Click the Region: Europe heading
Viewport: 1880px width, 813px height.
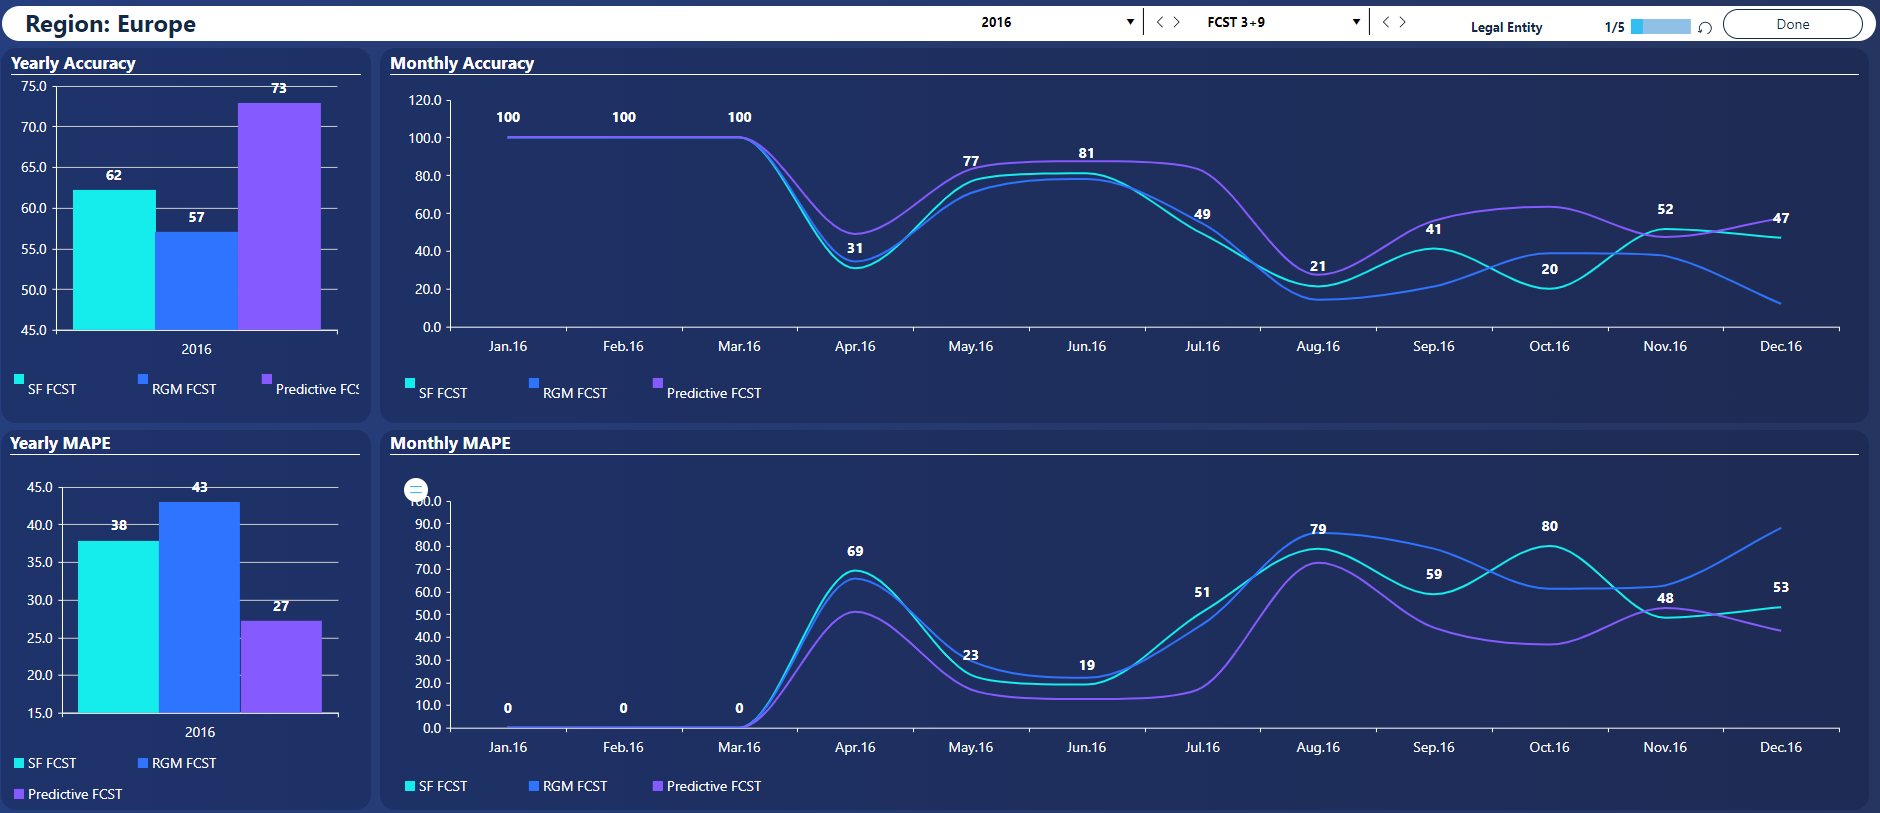110,24
